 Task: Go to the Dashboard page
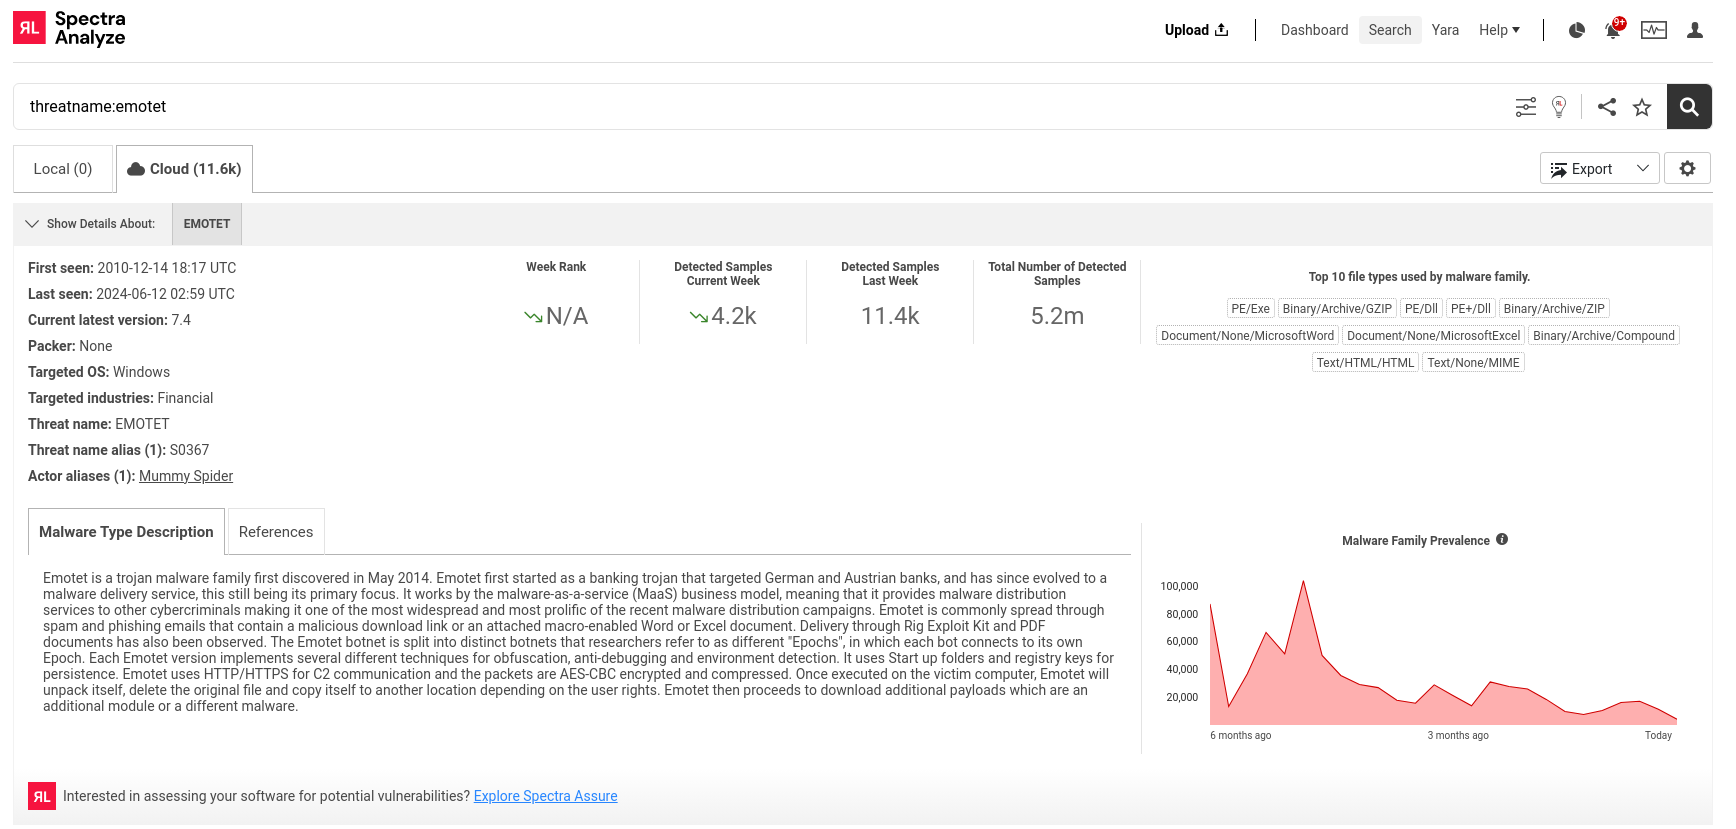click(1314, 30)
